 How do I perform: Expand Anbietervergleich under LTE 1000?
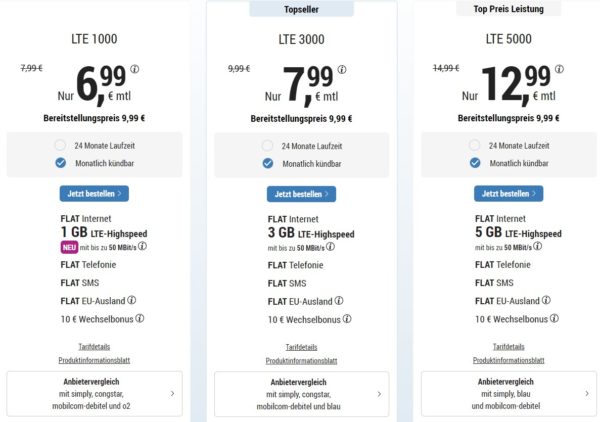point(95,394)
